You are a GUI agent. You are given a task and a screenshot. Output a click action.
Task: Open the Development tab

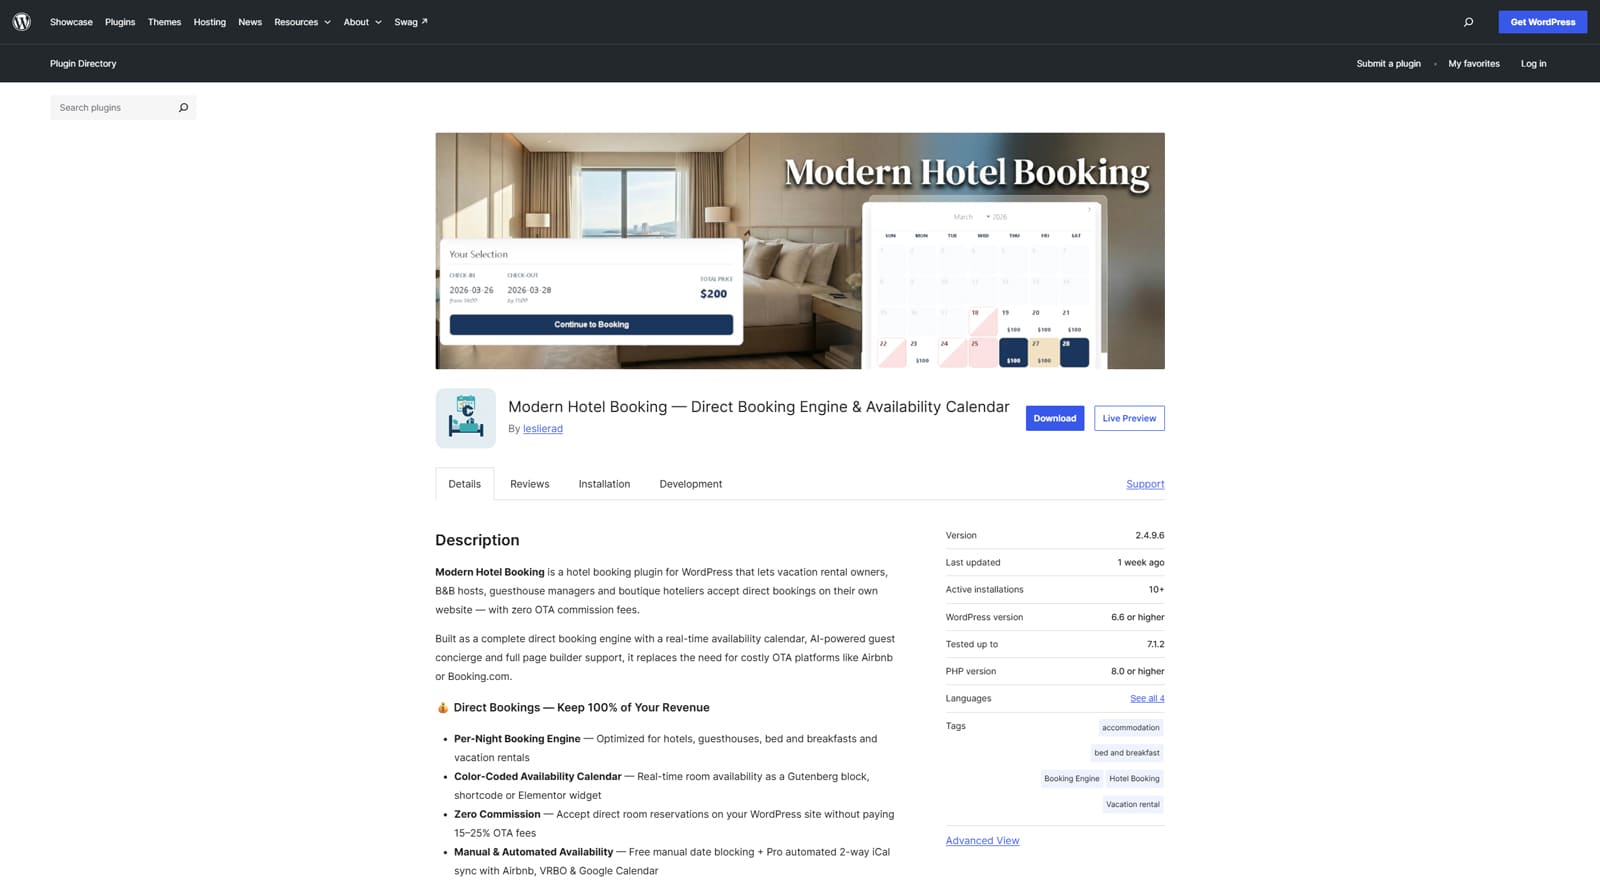[691, 484]
